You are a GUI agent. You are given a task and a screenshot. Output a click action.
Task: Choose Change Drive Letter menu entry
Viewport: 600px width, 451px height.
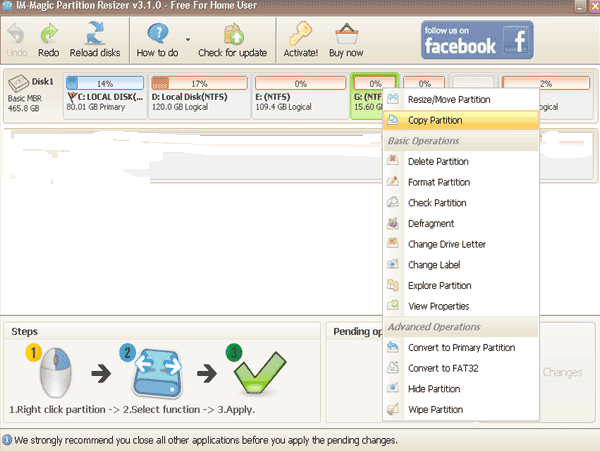461,244
